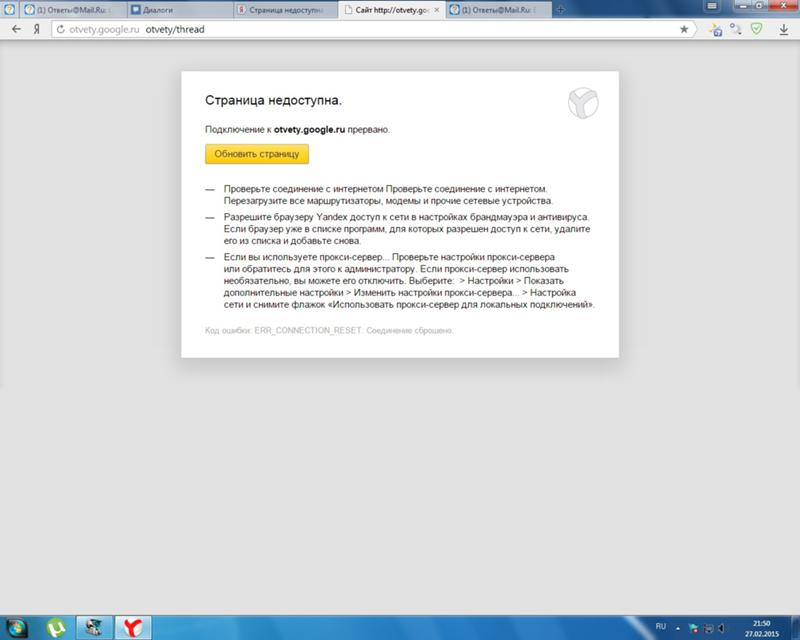The image size is (800, 640).
Task: Minimize the browser window
Action: [x=744, y=5]
